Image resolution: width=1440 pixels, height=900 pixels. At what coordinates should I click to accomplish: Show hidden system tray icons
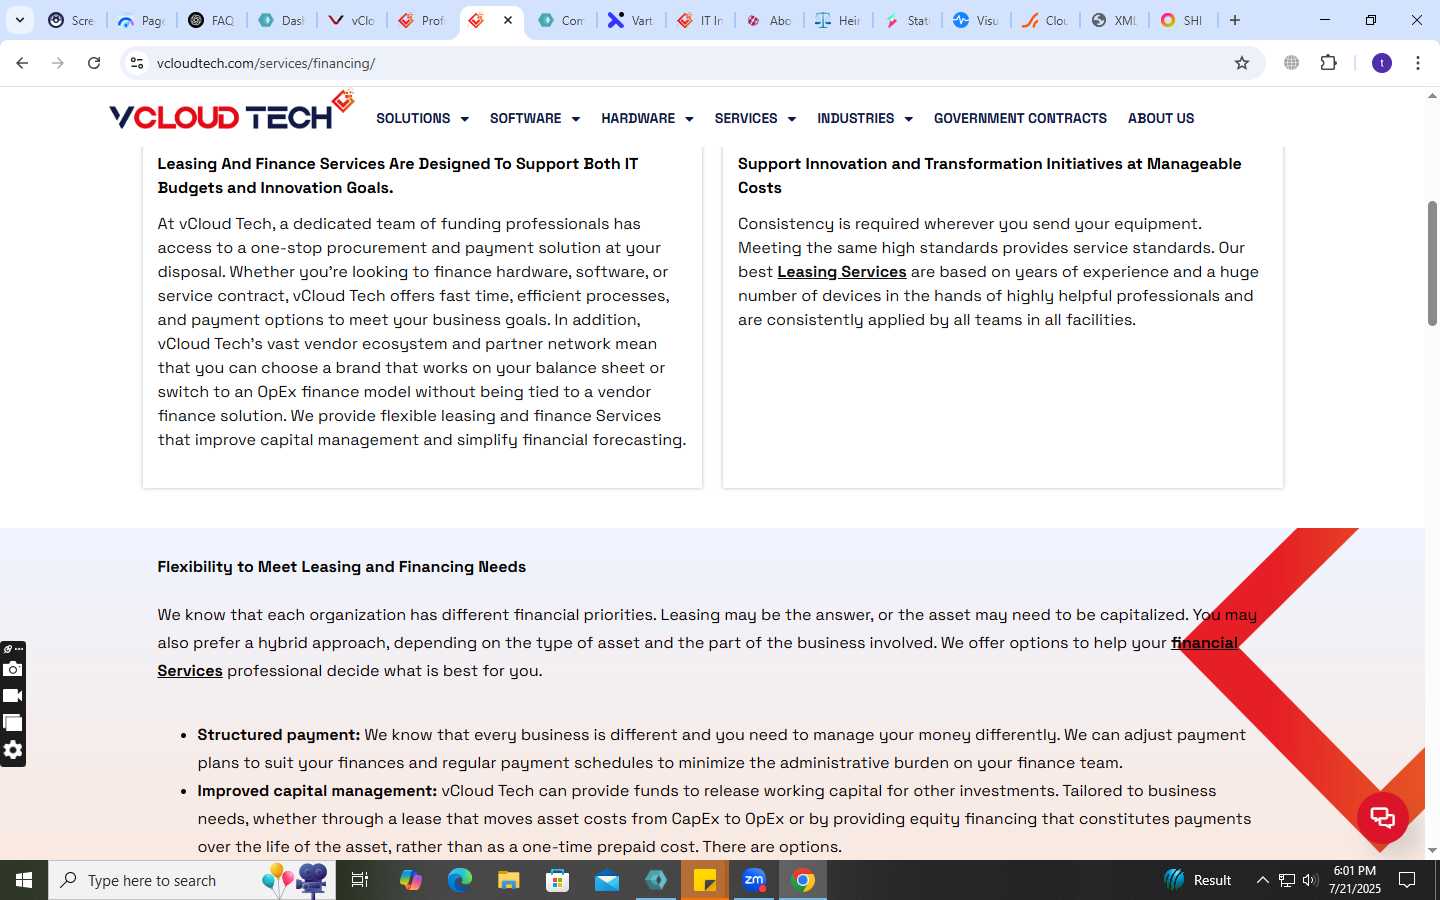tap(1262, 880)
